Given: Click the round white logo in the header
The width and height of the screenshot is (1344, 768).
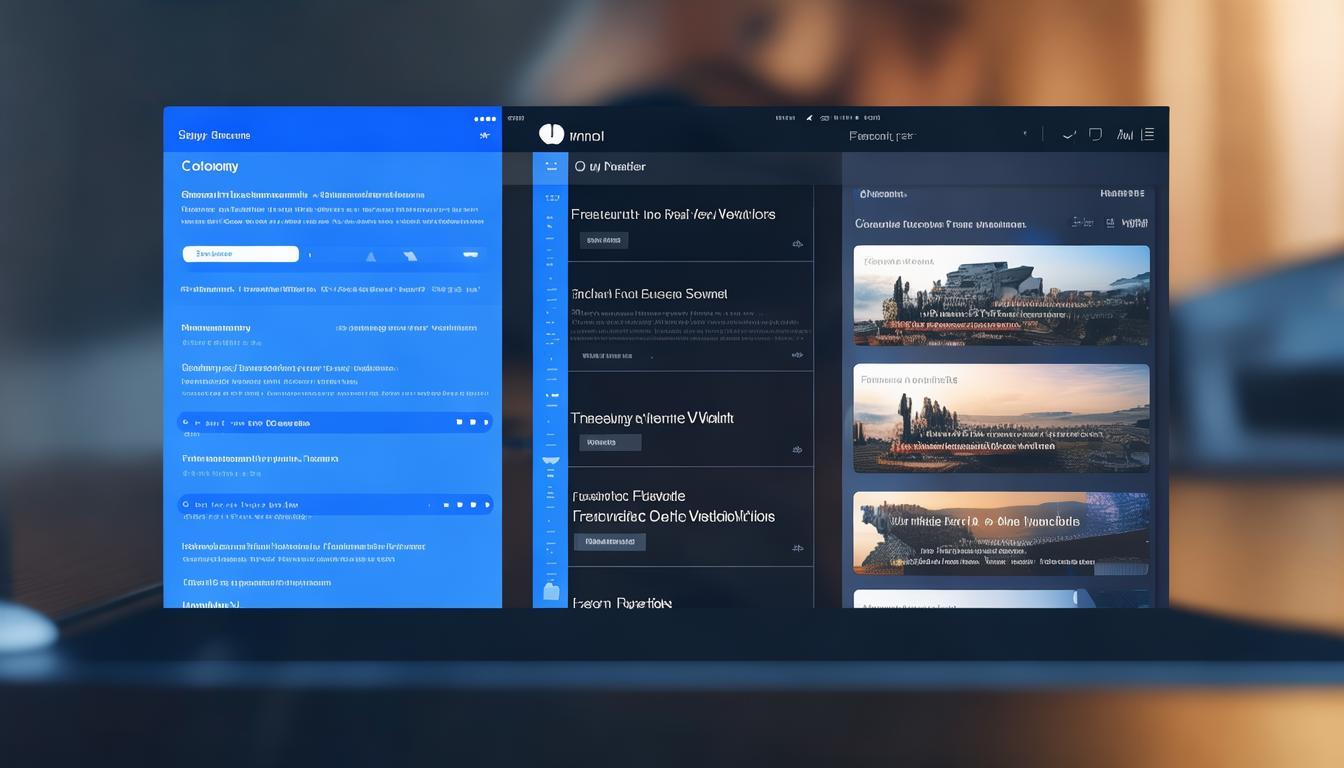Looking at the screenshot, I should (551, 134).
